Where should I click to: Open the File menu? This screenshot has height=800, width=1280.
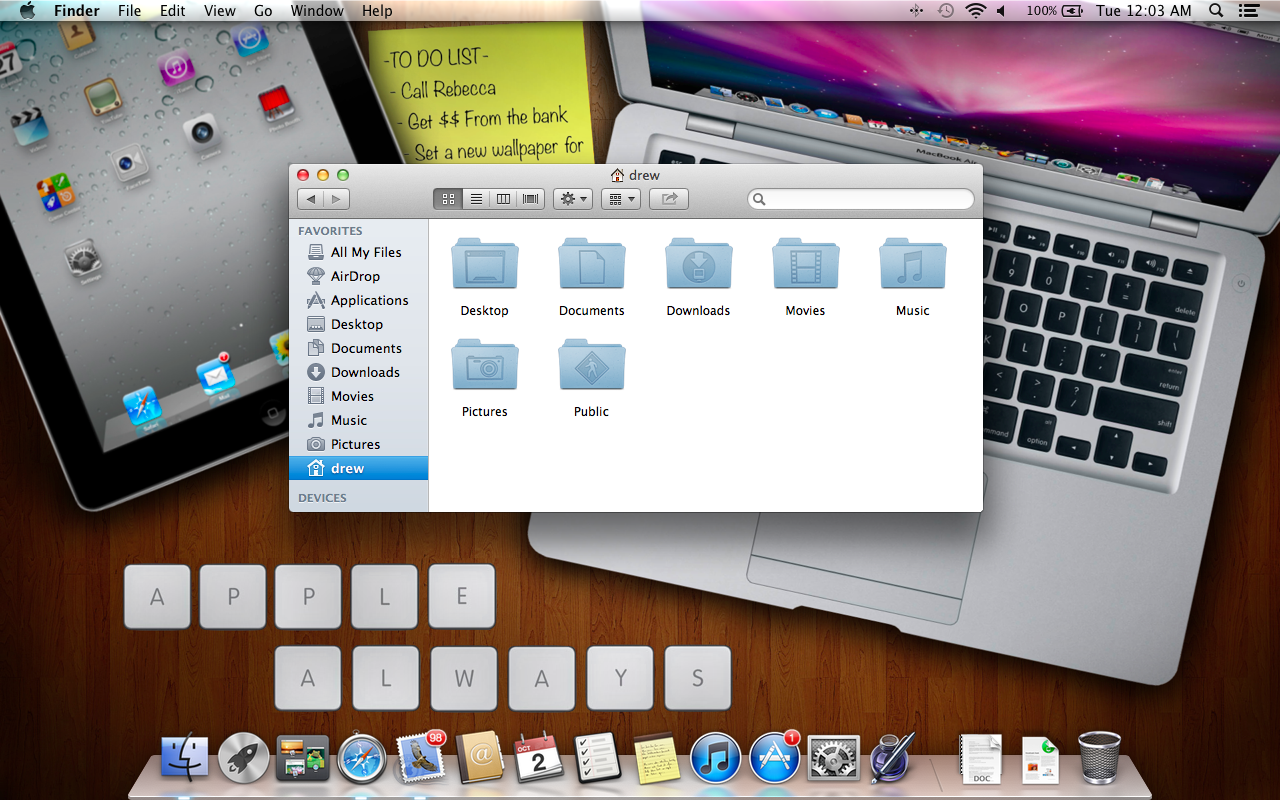pyautogui.click(x=129, y=11)
